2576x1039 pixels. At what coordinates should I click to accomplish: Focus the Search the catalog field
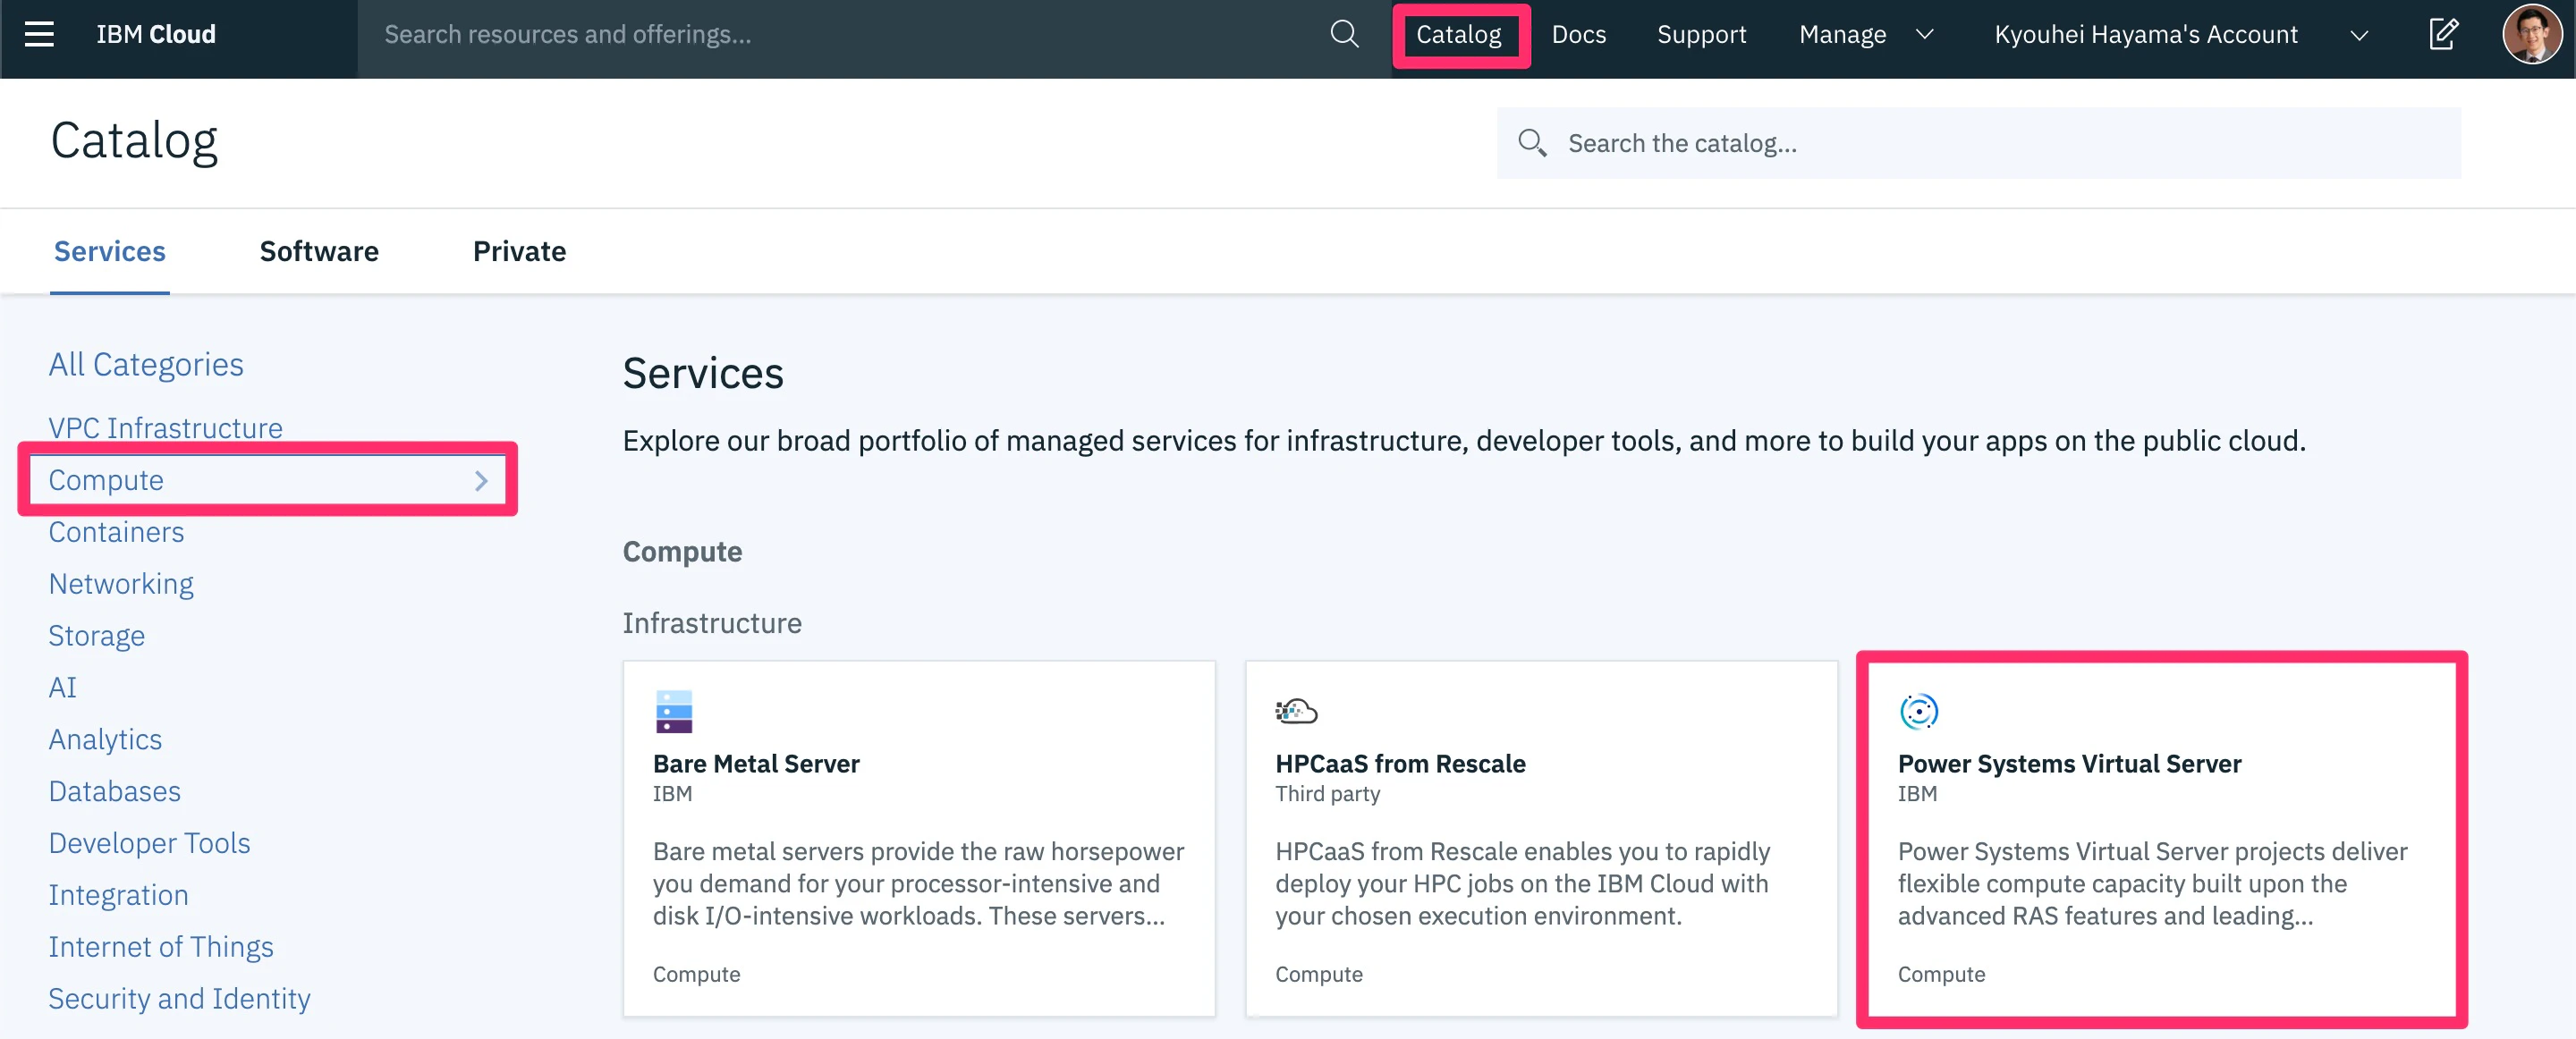pos(1979,143)
